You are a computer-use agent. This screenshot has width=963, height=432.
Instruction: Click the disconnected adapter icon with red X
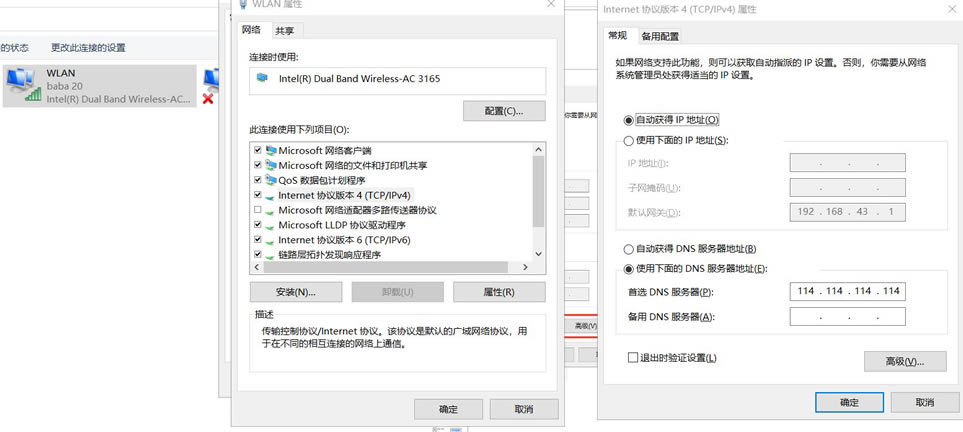(210, 85)
